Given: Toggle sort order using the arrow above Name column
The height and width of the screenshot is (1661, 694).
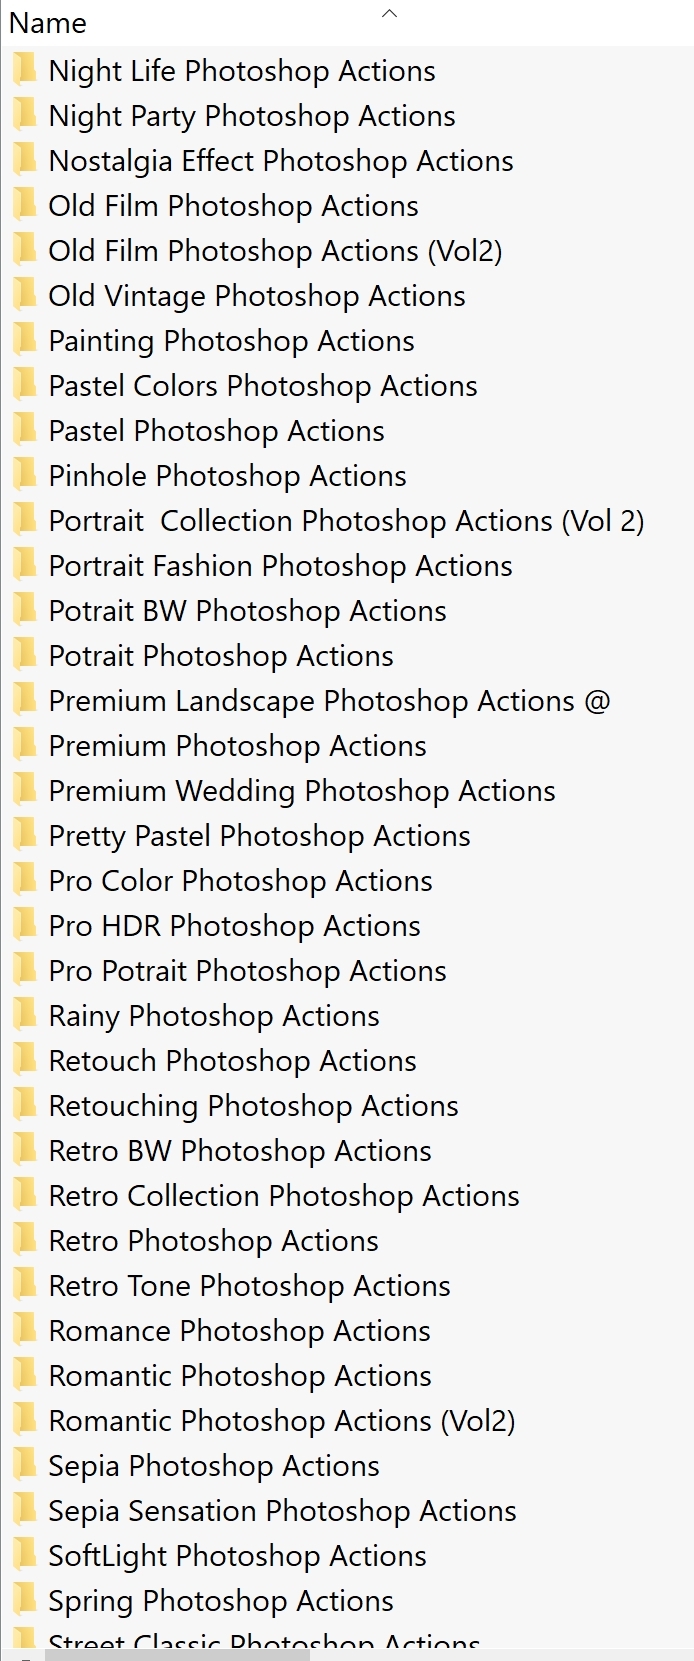Looking at the screenshot, I should (390, 13).
